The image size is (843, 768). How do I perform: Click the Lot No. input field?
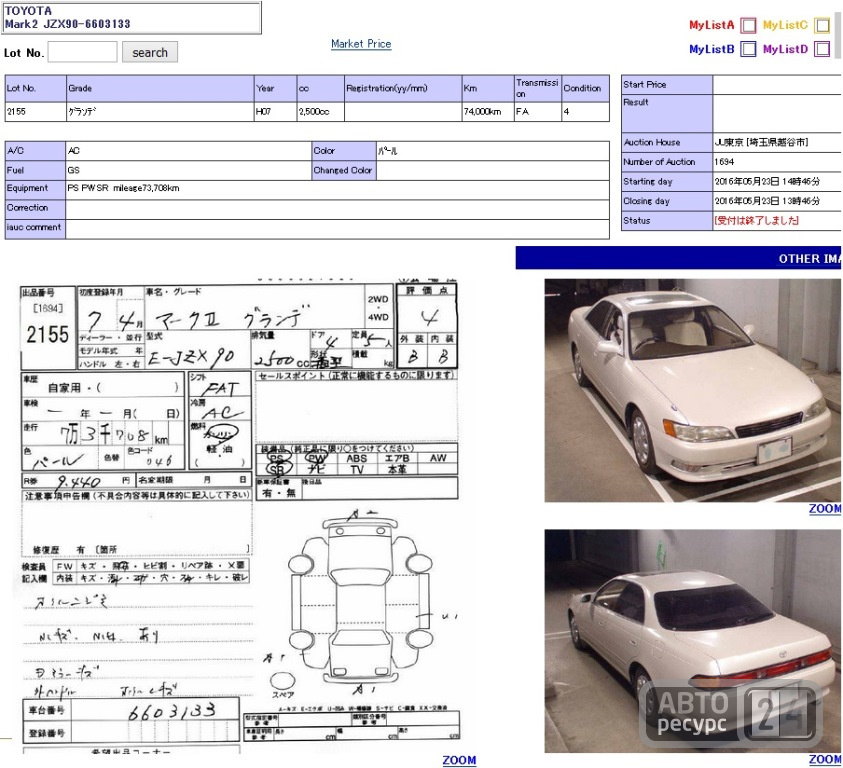[x=82, y=52]
